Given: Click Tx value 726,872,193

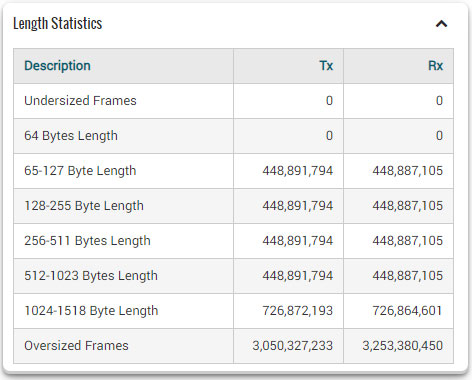Looking at the screenshot, I should tap(298, 311).
